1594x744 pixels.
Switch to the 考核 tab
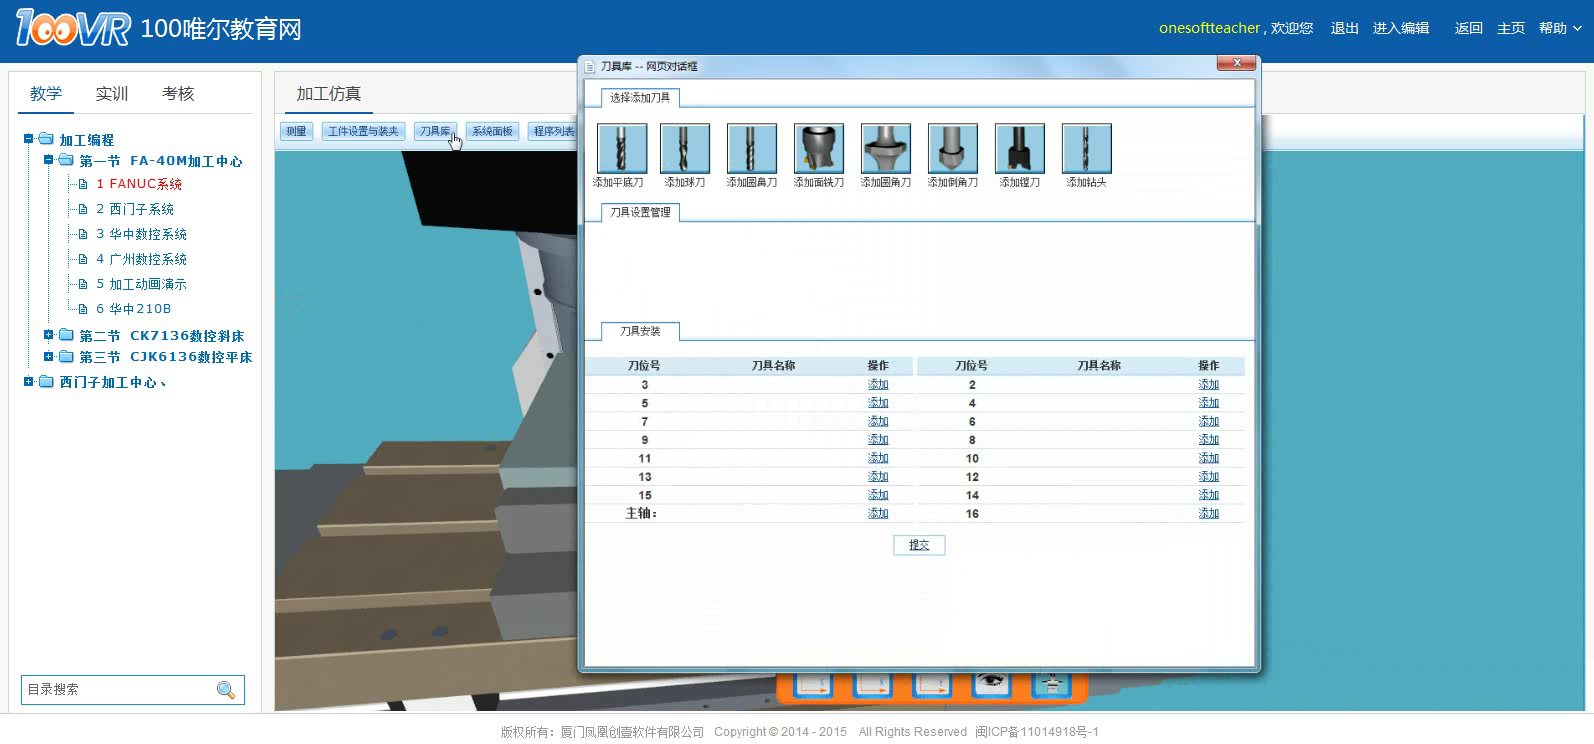pyautogui.click(x=178, y=94)
